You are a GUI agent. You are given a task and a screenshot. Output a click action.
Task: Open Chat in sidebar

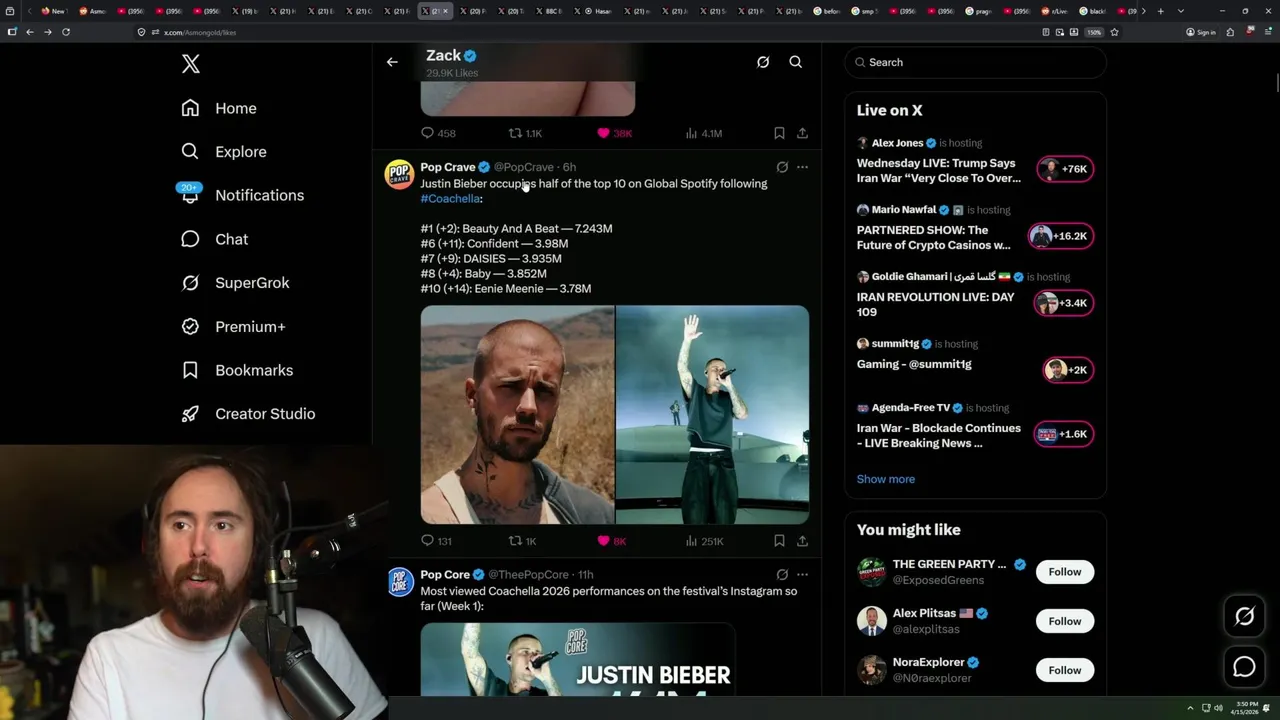[214, 239]
